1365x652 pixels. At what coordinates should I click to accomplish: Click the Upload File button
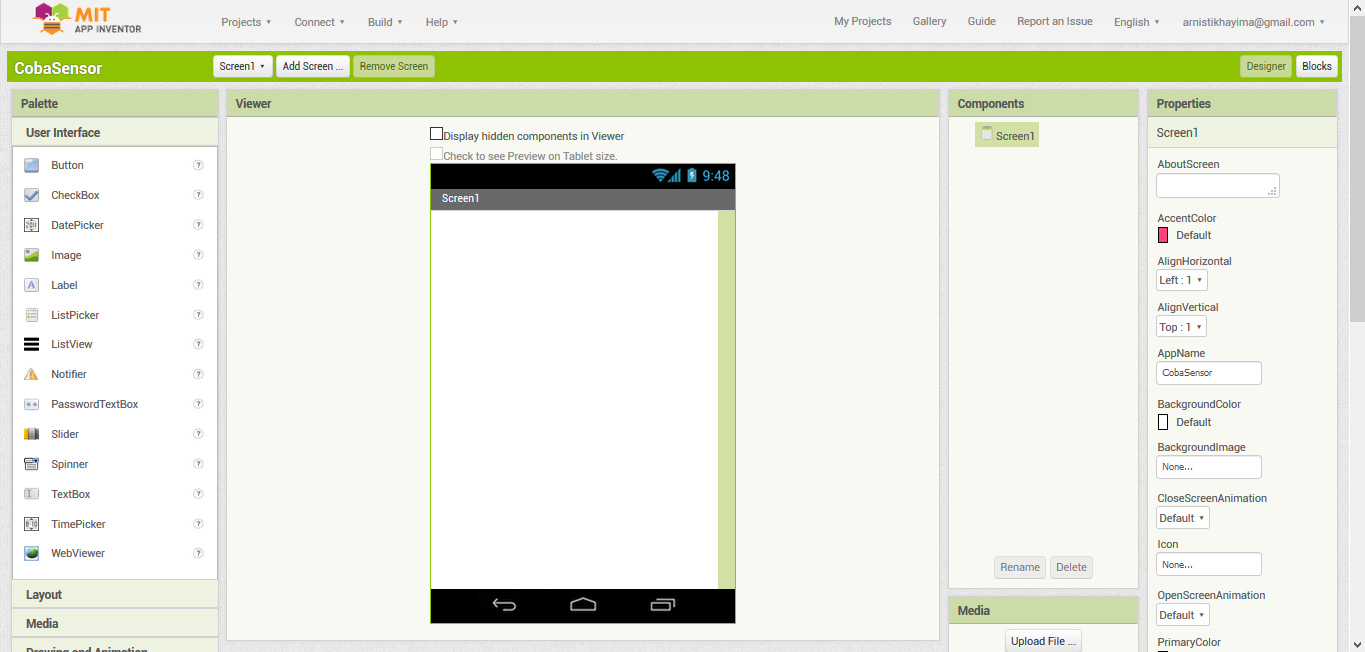click(x=1043, y=641)
